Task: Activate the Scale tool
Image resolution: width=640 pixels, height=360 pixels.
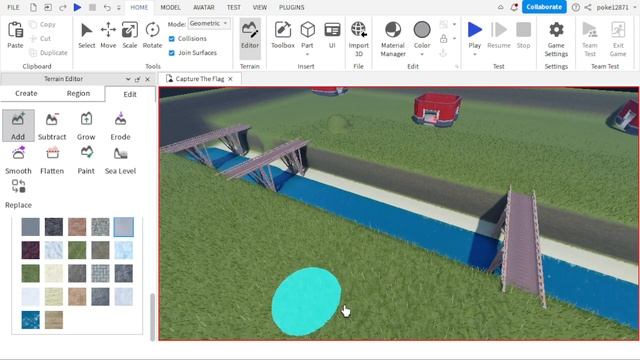Action: tap(130, 35)
